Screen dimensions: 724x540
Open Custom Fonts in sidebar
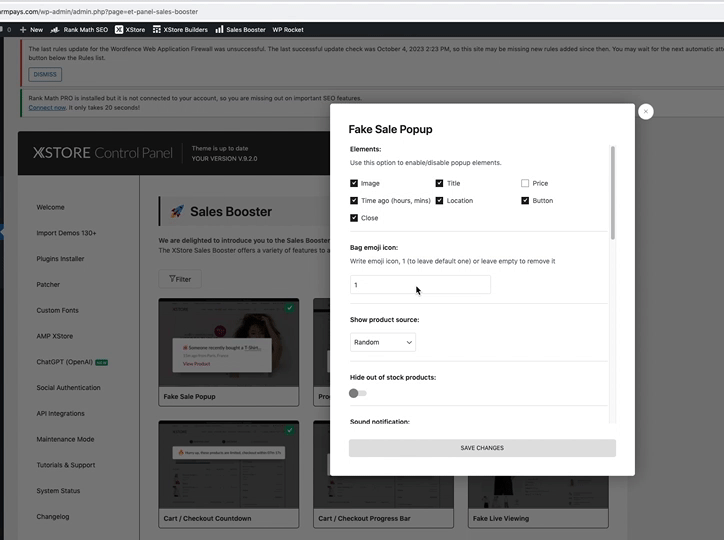(58, 311)
